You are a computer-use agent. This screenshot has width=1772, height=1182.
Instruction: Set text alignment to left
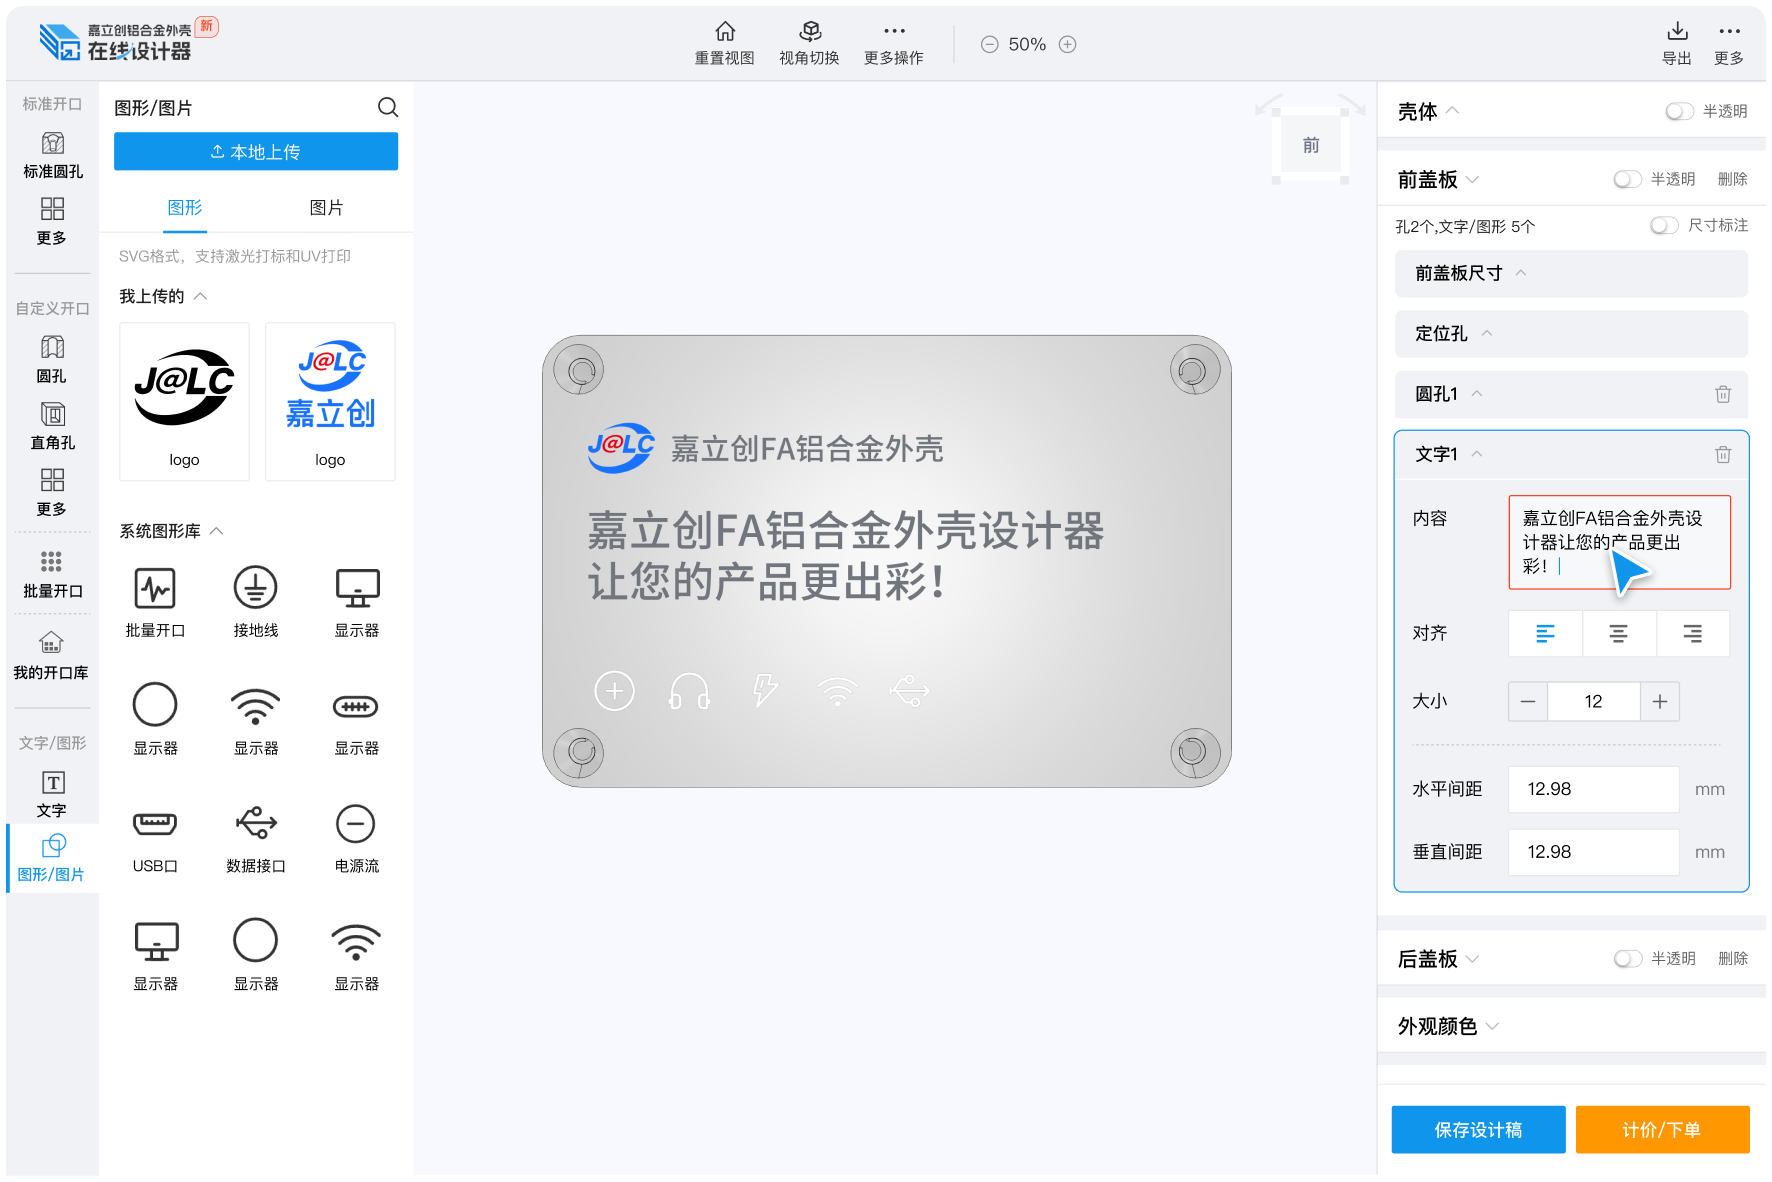coord(1545,633)
